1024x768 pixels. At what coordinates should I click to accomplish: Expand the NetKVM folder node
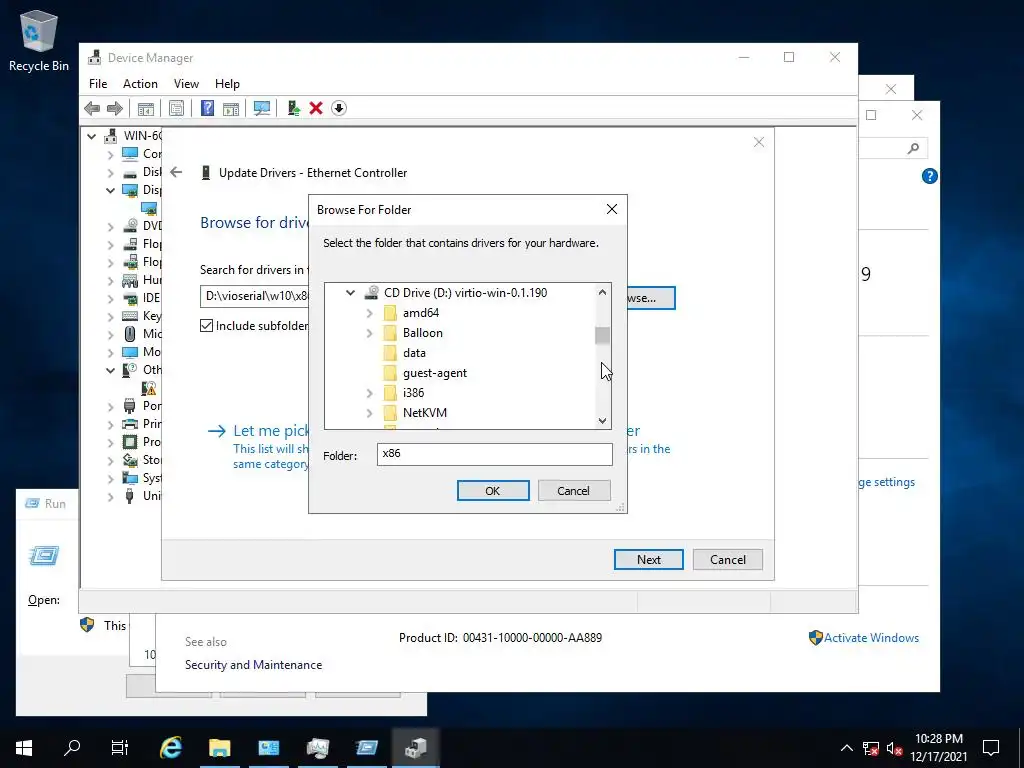[370, 413]
